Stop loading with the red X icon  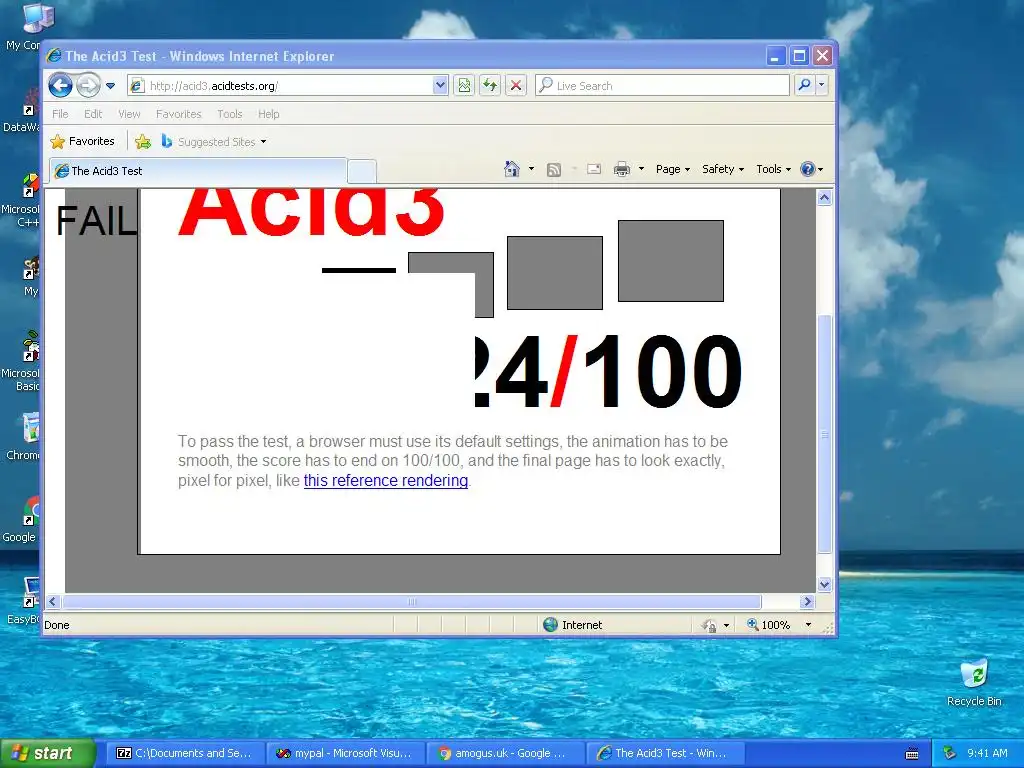516,86
